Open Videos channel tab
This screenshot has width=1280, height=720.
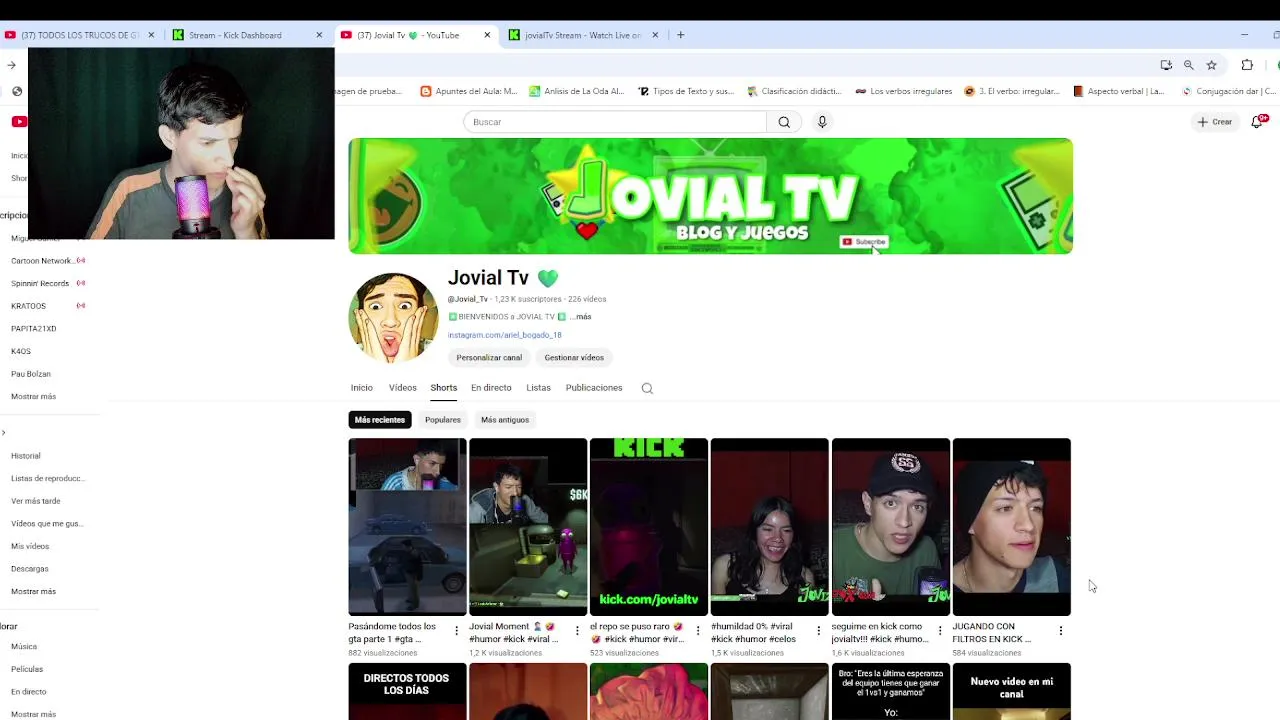tap(402, 388)
